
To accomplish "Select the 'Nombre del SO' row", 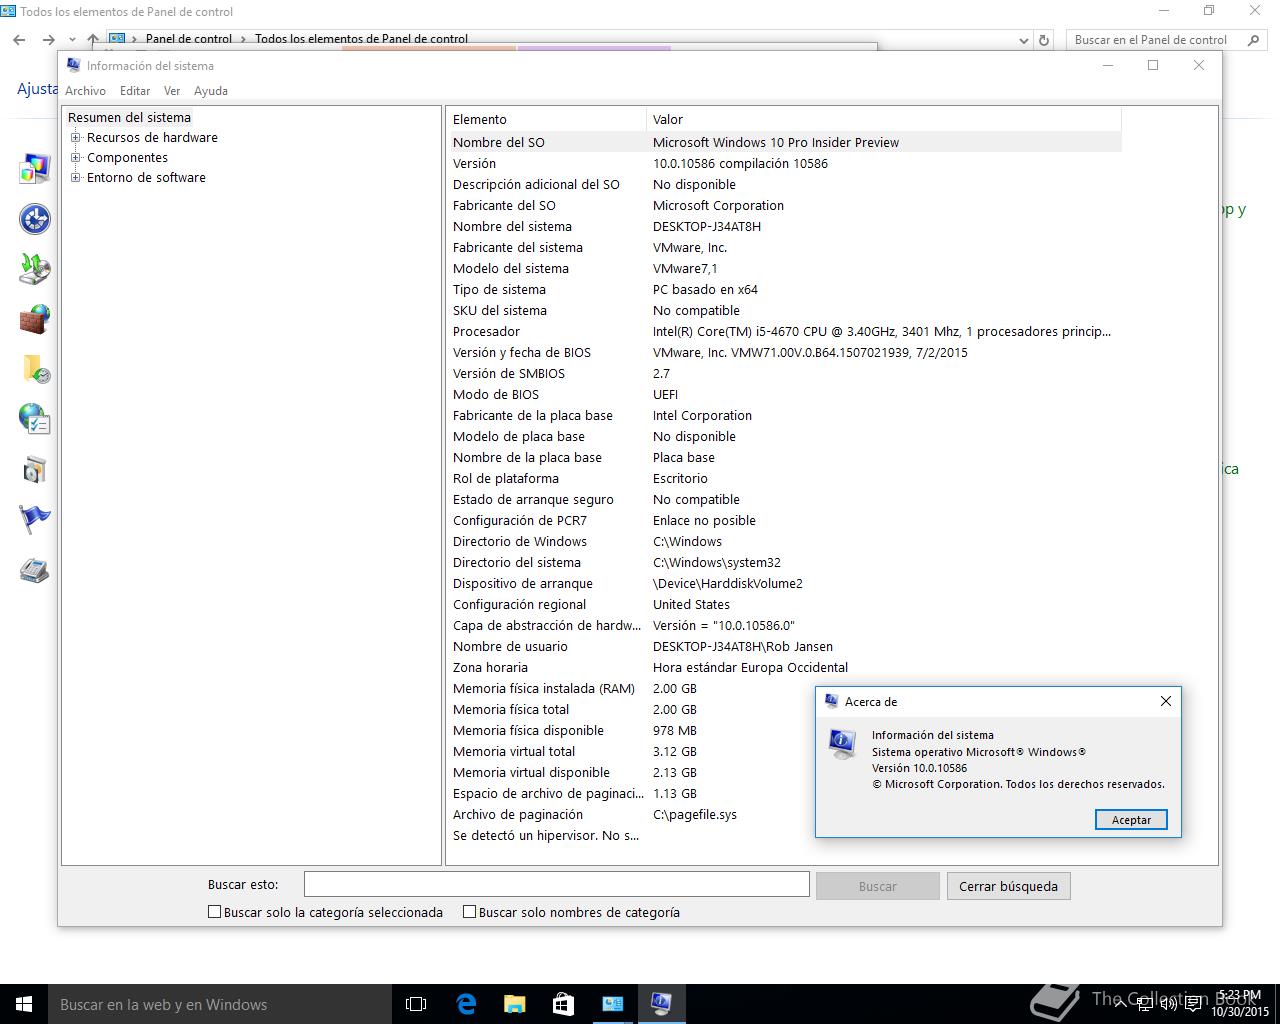I will pos(785,142).
